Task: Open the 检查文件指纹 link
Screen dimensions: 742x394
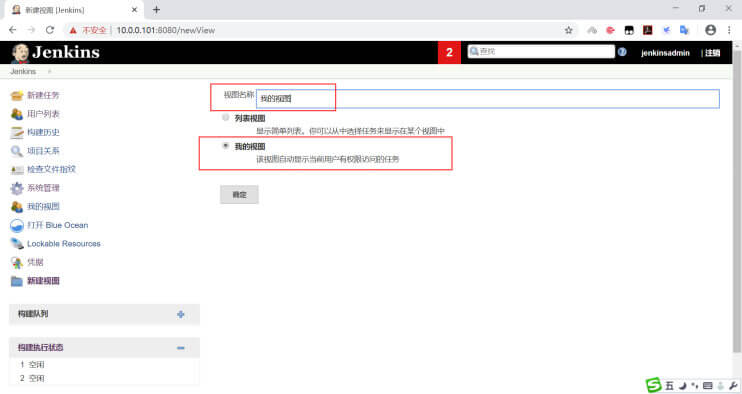Action: tap(51, 169)
